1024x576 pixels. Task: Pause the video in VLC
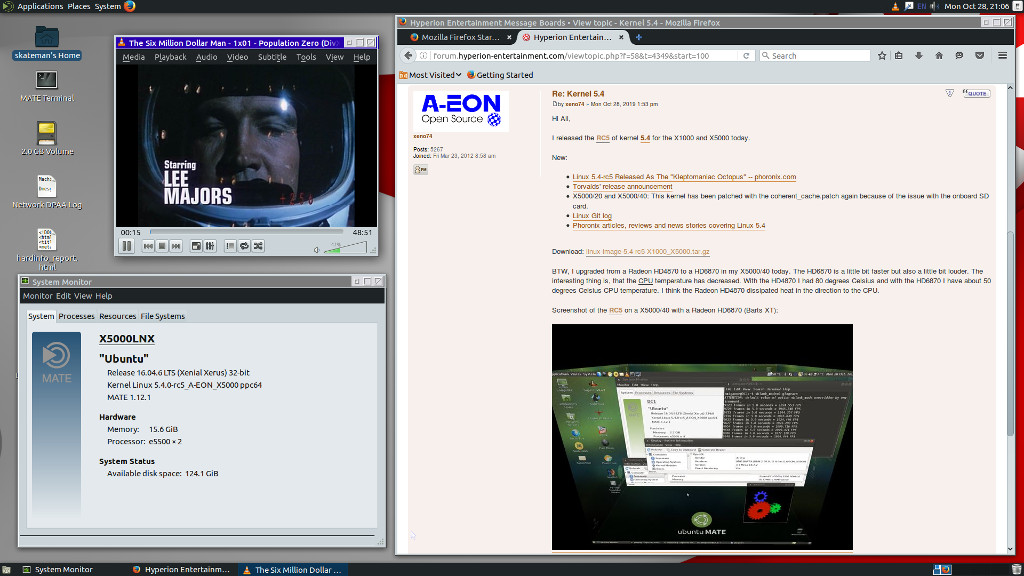tap(127, 246)
